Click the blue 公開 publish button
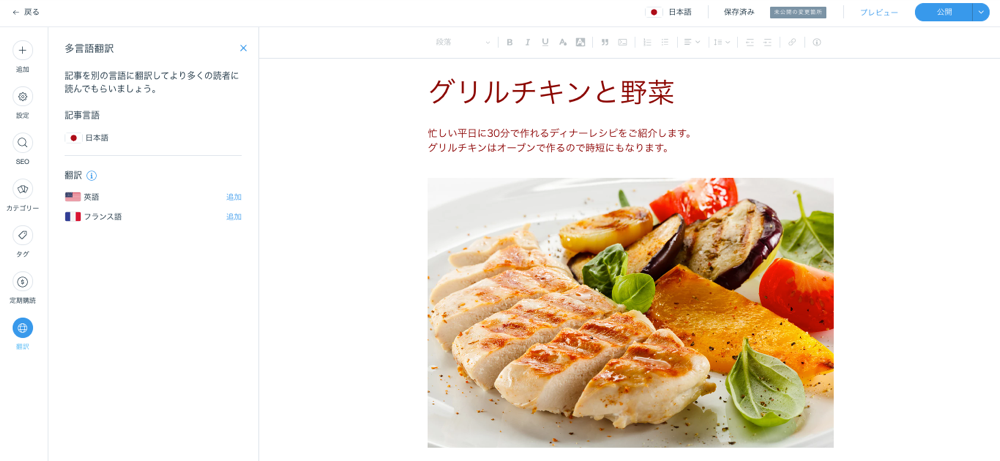The image size is (1000, 461). pos(944,12)
